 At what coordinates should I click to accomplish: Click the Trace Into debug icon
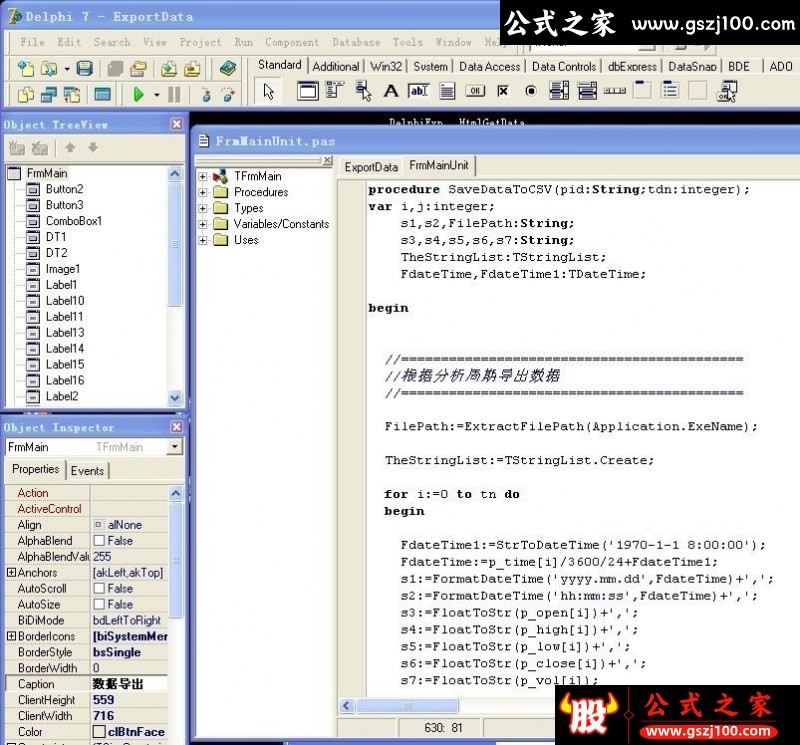click(x=206, y=94)
